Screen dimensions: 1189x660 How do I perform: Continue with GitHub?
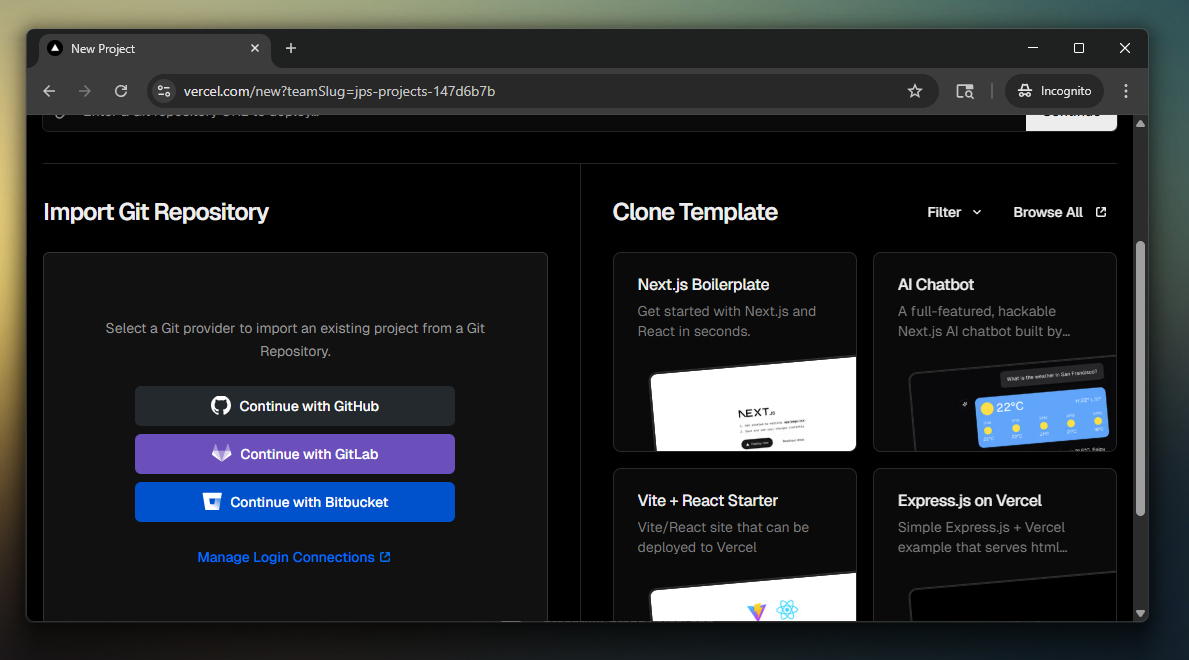click(x=295, y=406)
